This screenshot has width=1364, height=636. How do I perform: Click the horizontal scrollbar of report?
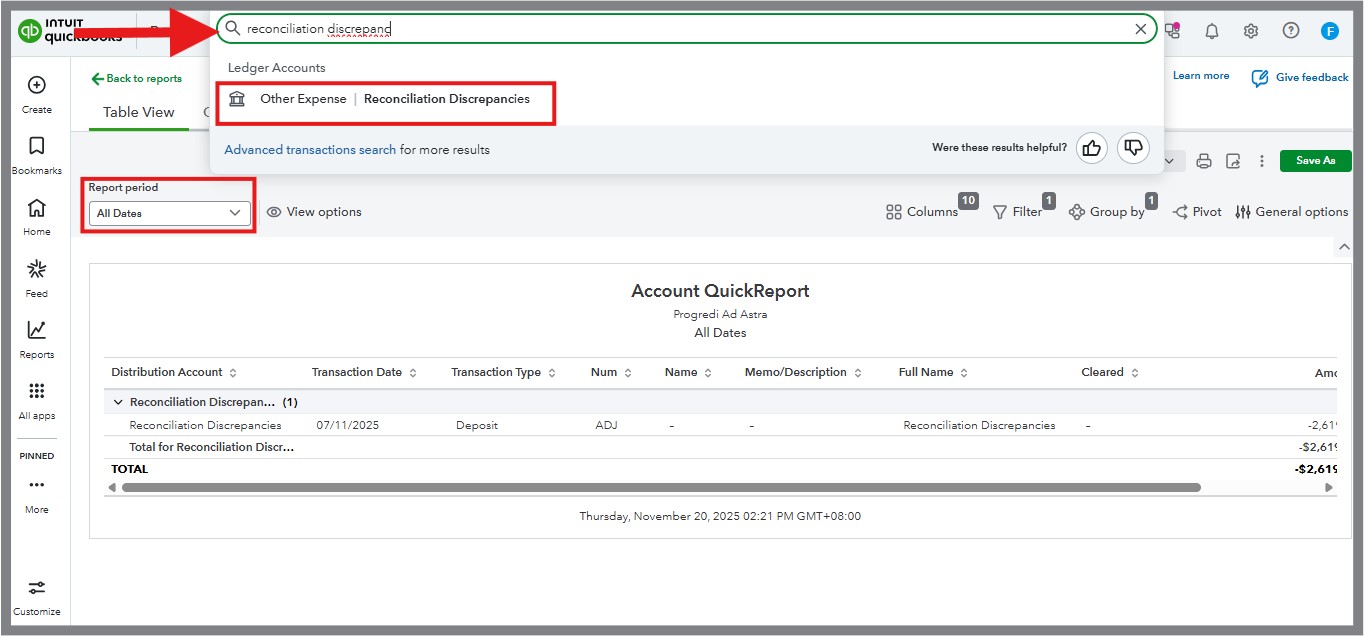pyautogui.click(x=660, y=488)
